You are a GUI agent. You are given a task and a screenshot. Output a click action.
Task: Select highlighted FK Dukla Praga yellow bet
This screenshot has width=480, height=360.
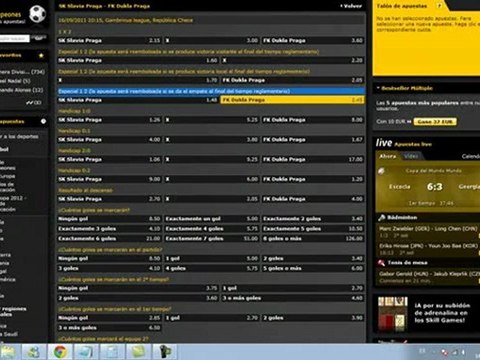tap(292, 100)
